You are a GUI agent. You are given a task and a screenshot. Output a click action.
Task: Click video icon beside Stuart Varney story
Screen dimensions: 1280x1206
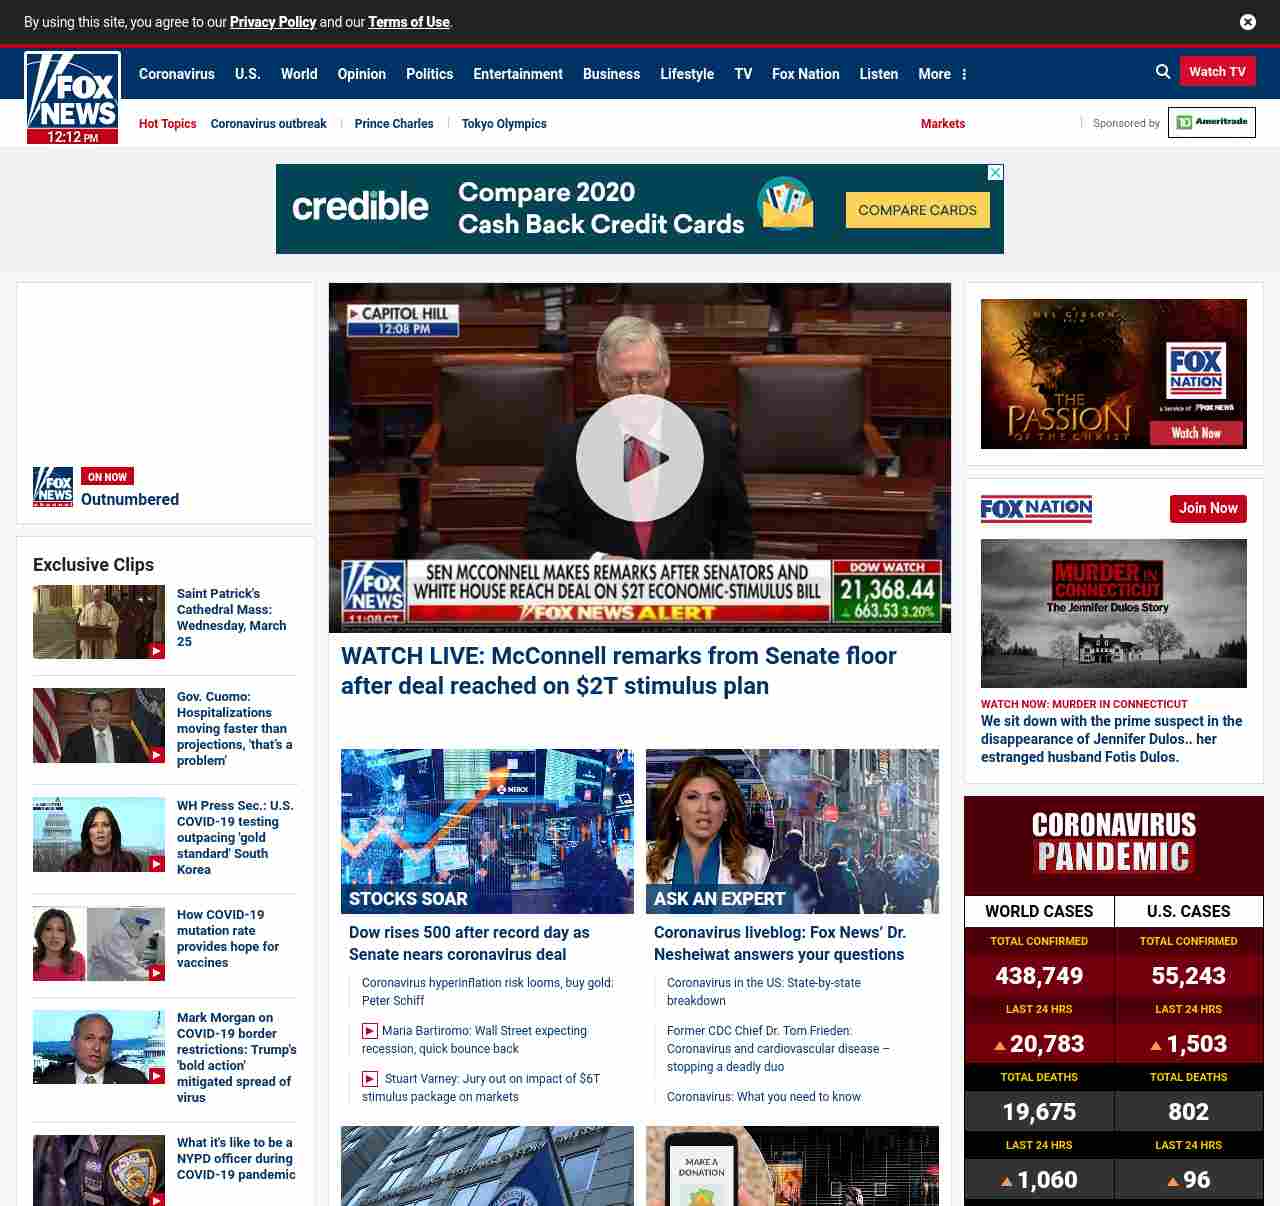[370, 1079]
